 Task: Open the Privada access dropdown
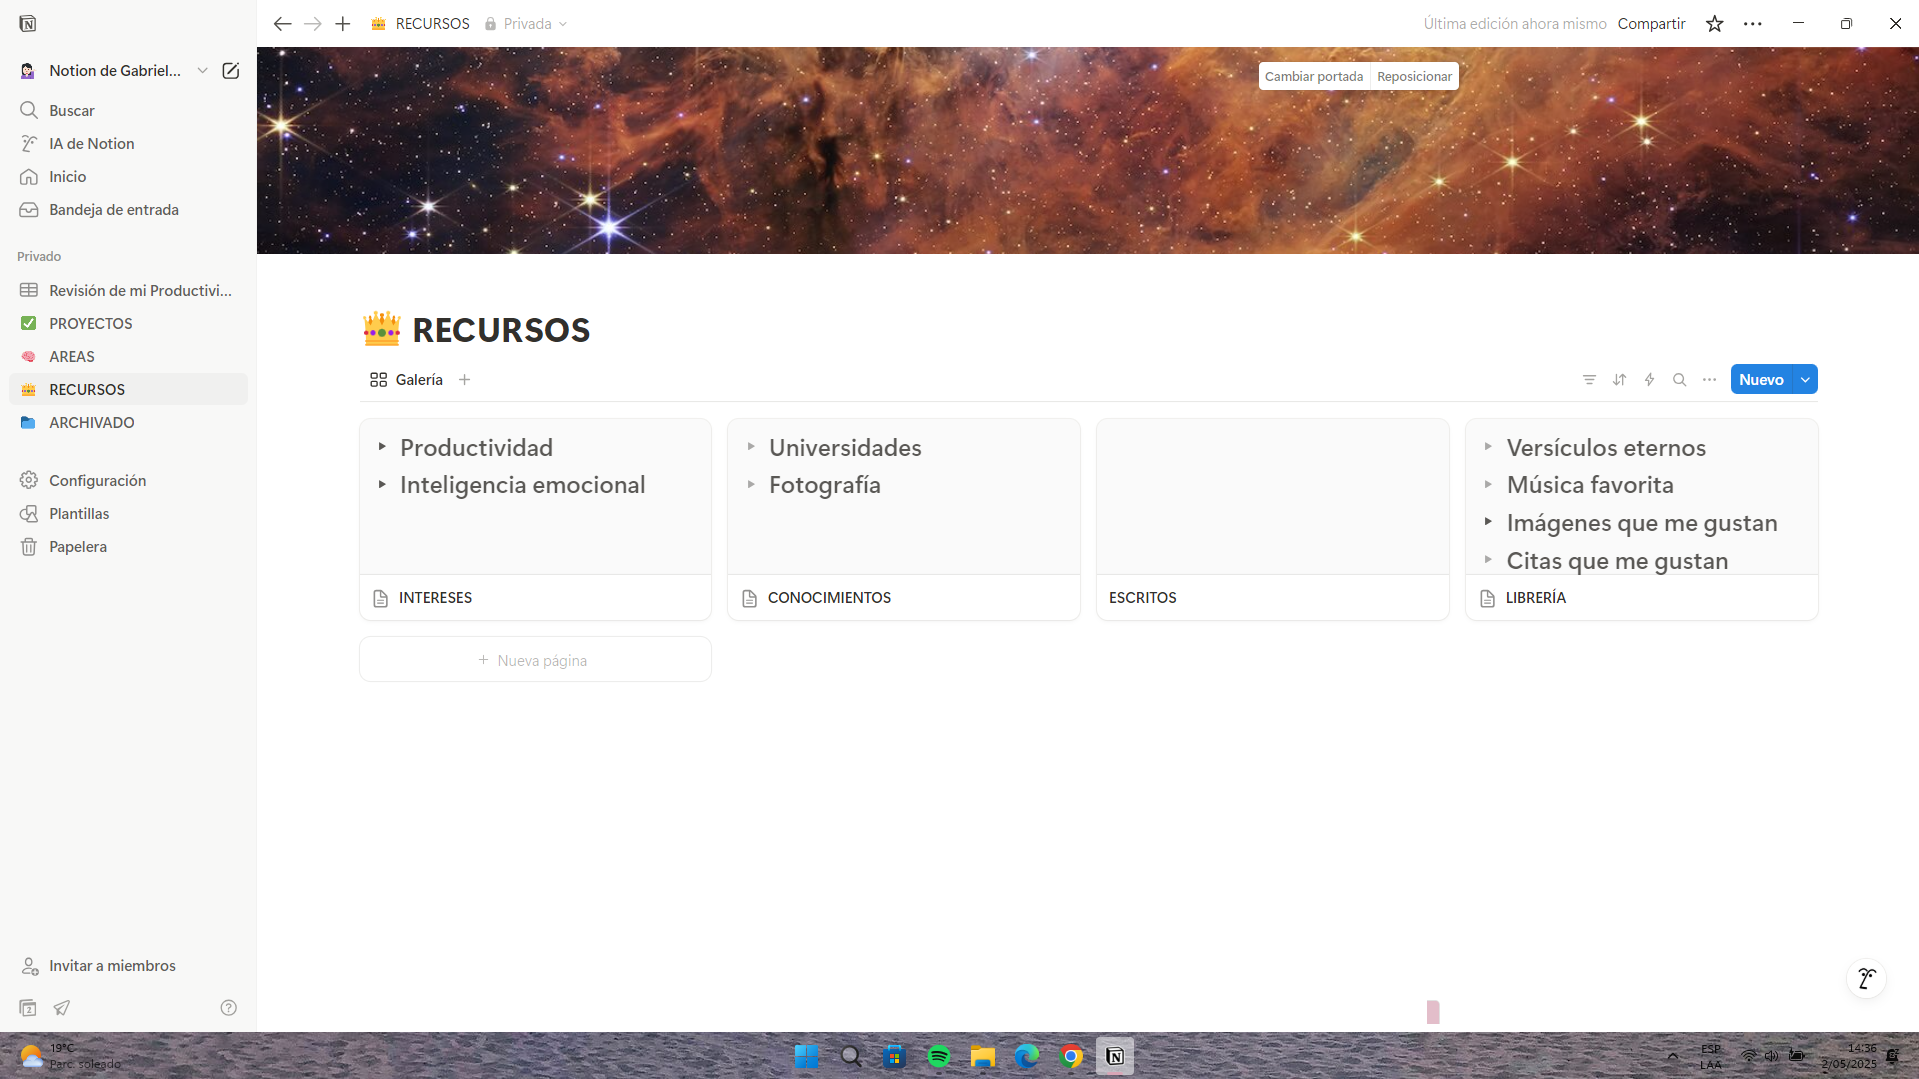coord(527,24)
